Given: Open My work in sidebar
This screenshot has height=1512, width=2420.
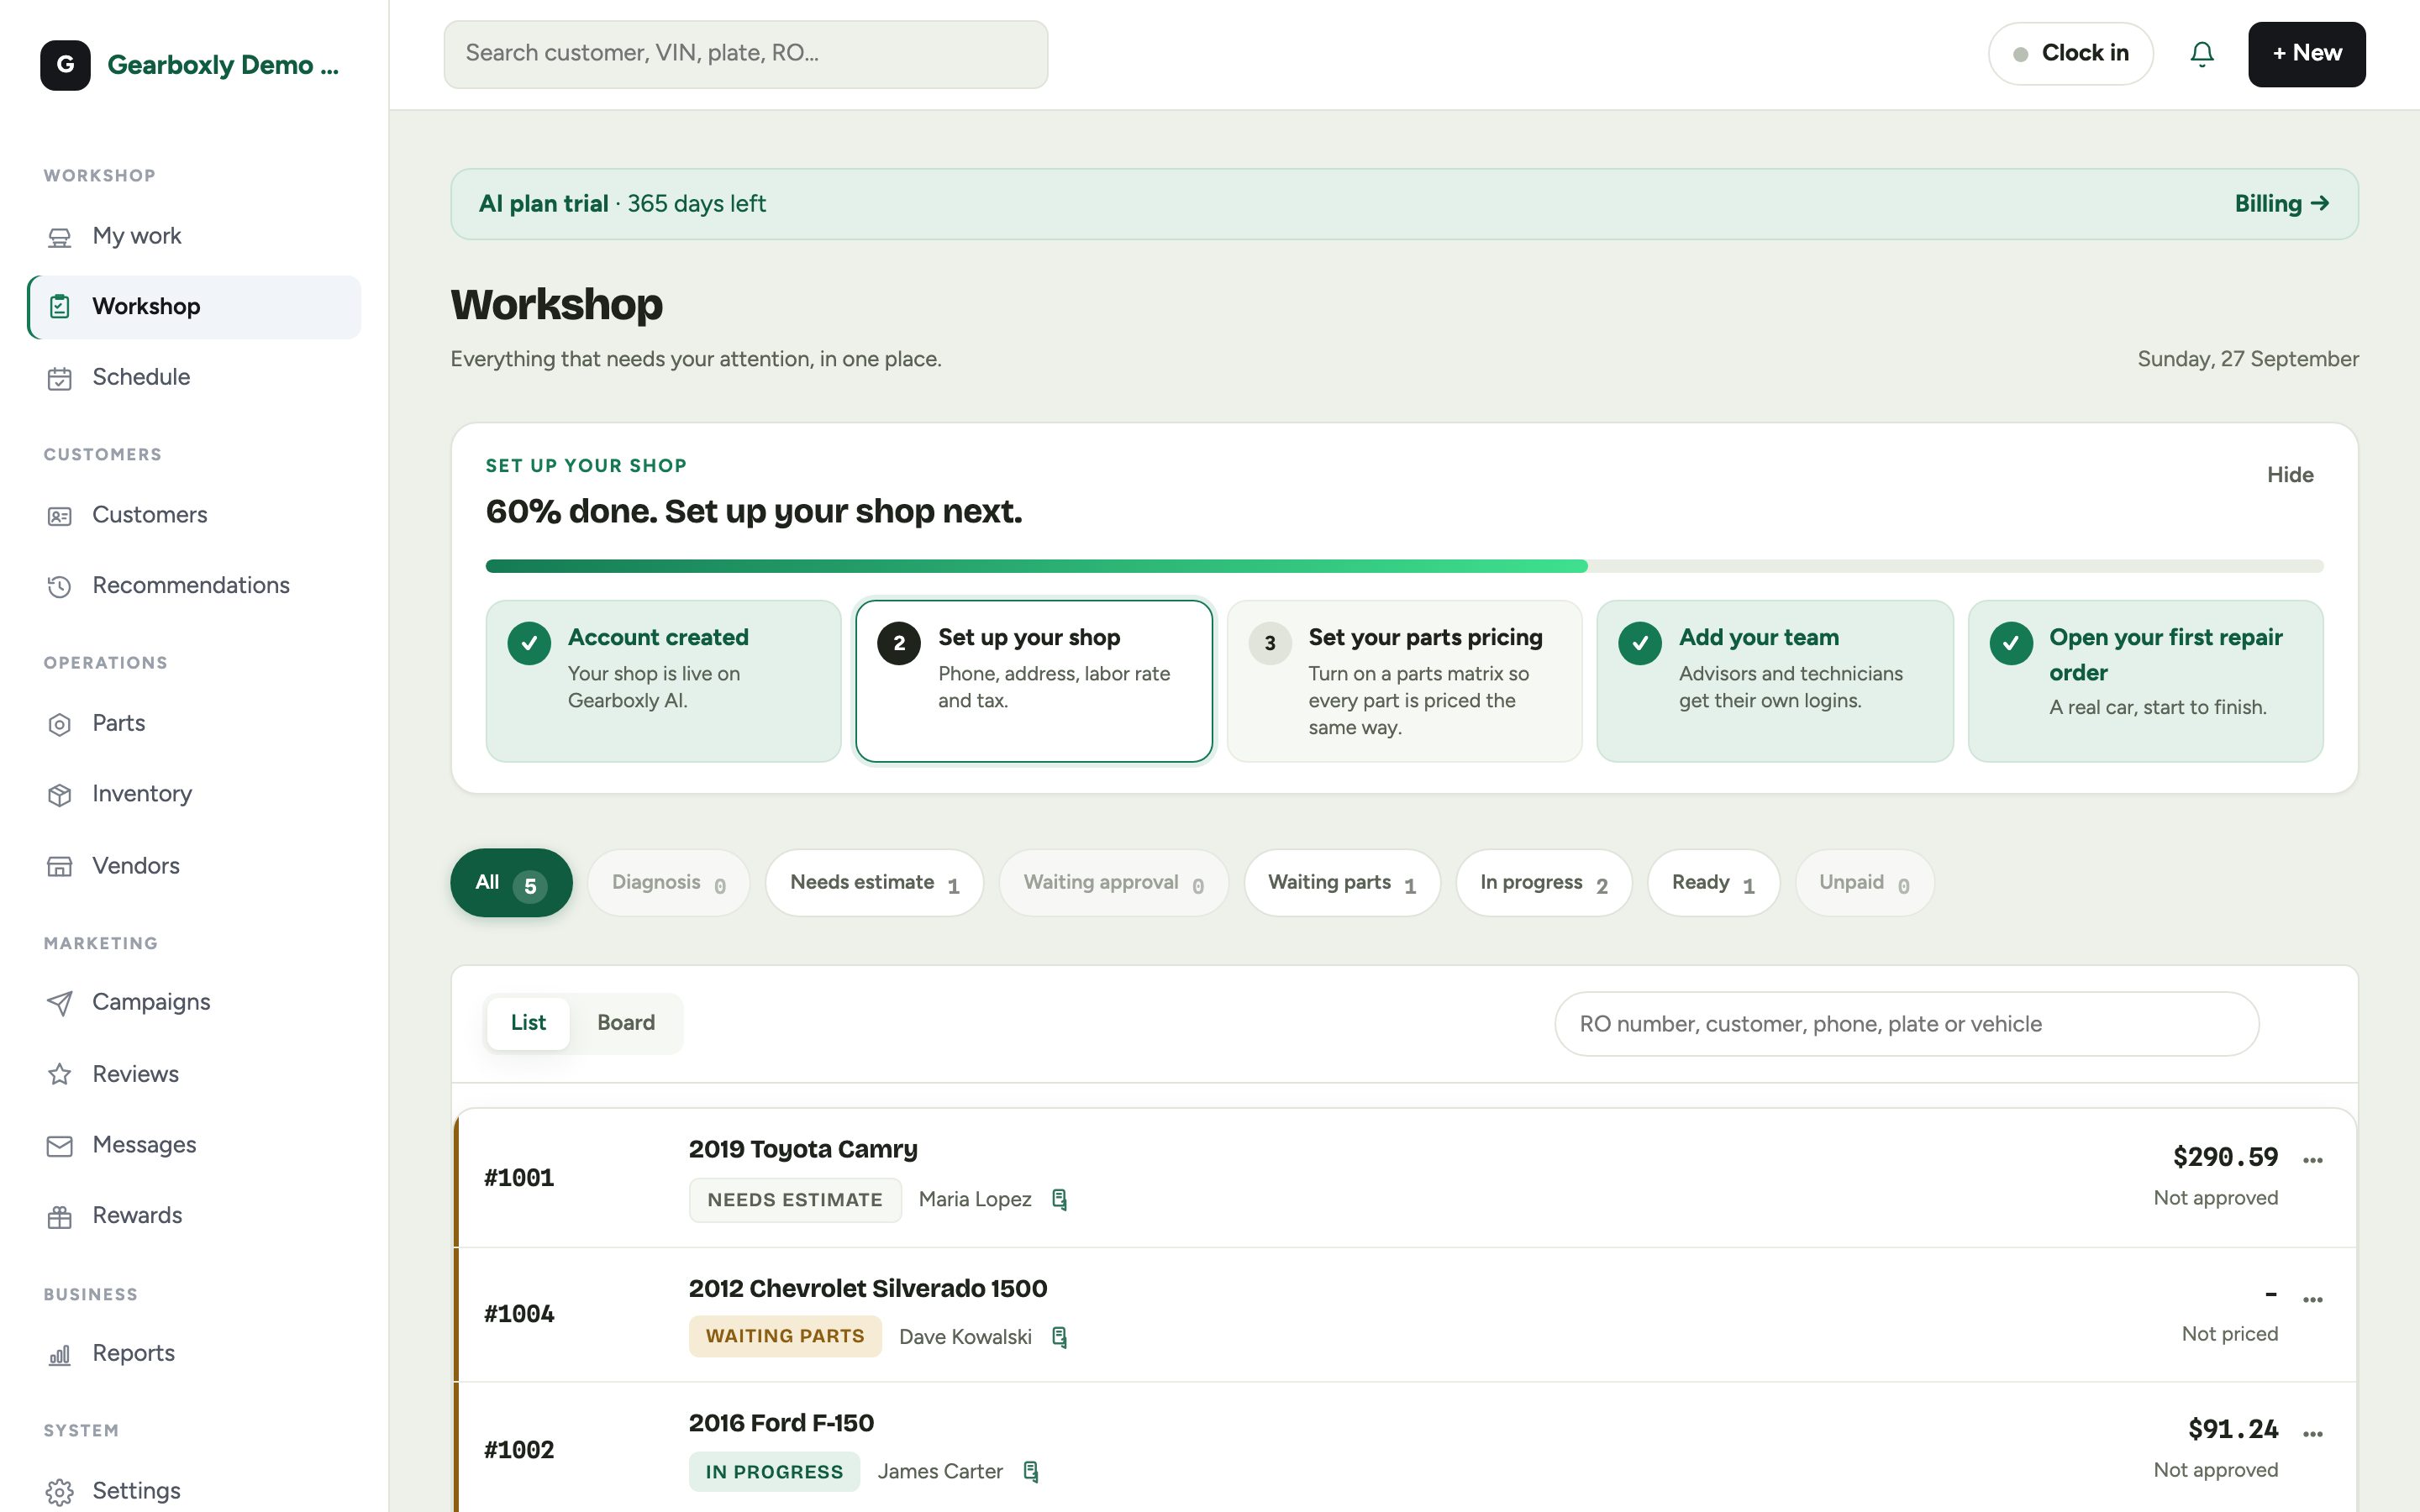Looking at the screenshot, I should pos(194,236).
